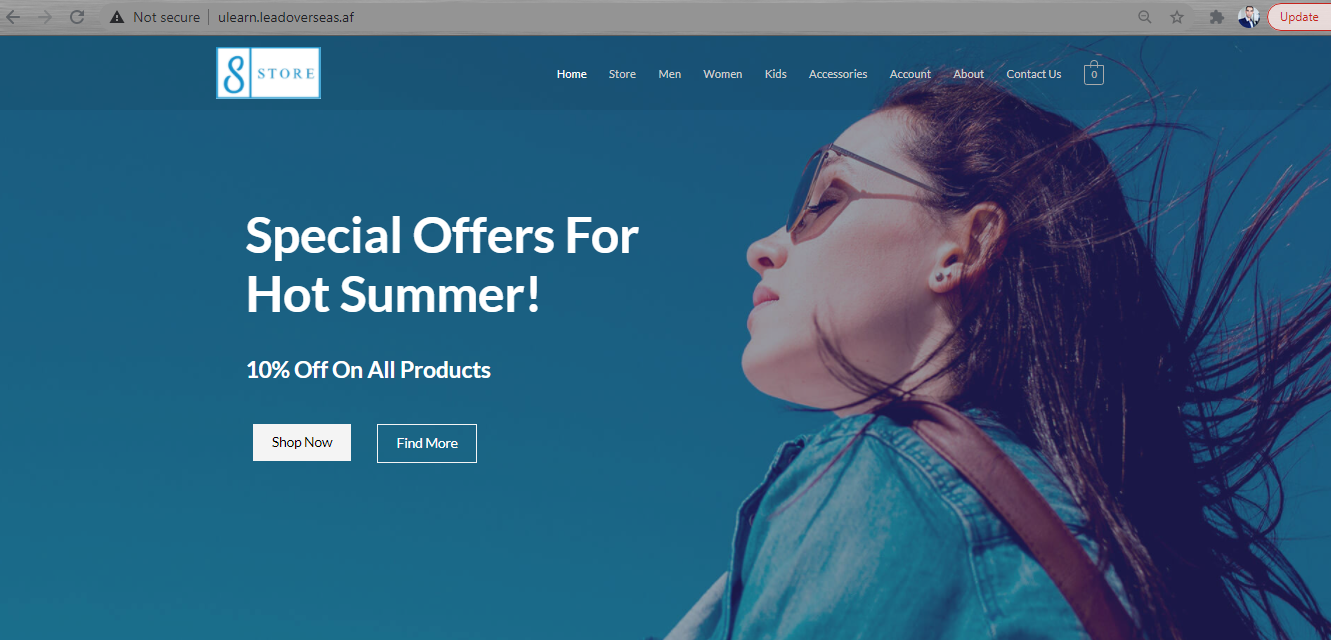Image resolution: width=1331 pixels, height=642 pixels.
Task: Open the shopping cart icon
Action: coord(1093,73)
